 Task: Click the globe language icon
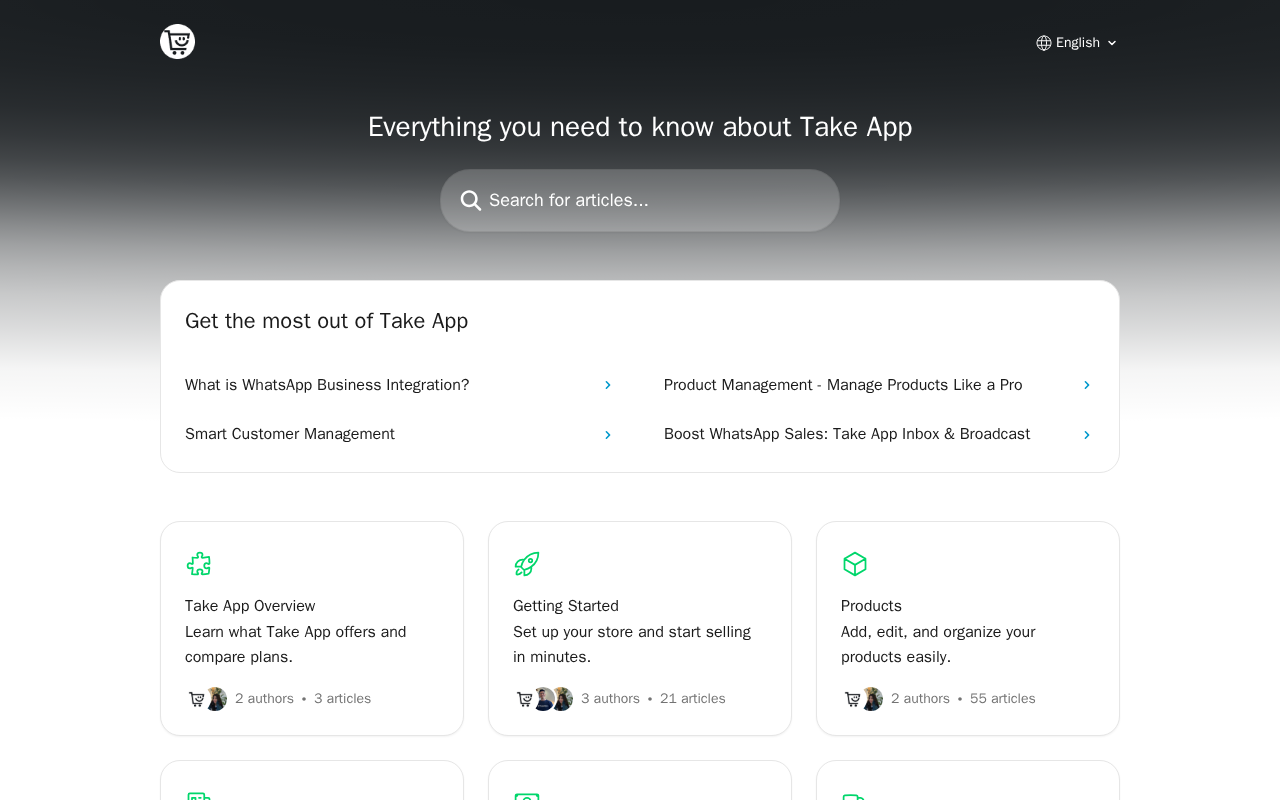click(x=1044, y=43)
